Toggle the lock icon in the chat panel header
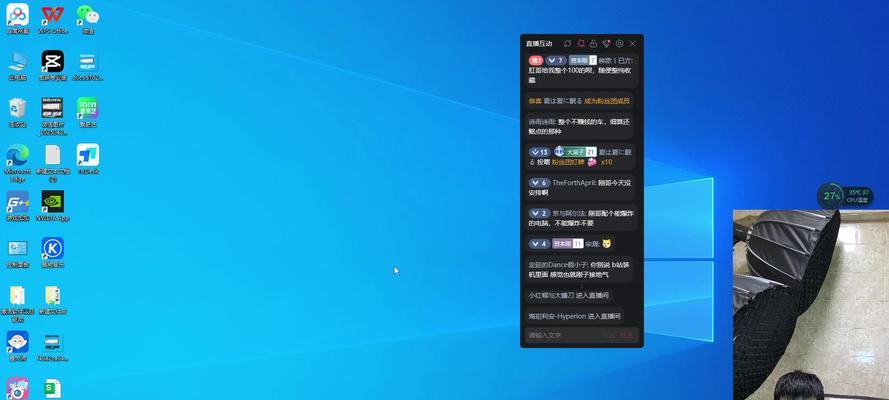 point(593,44)
